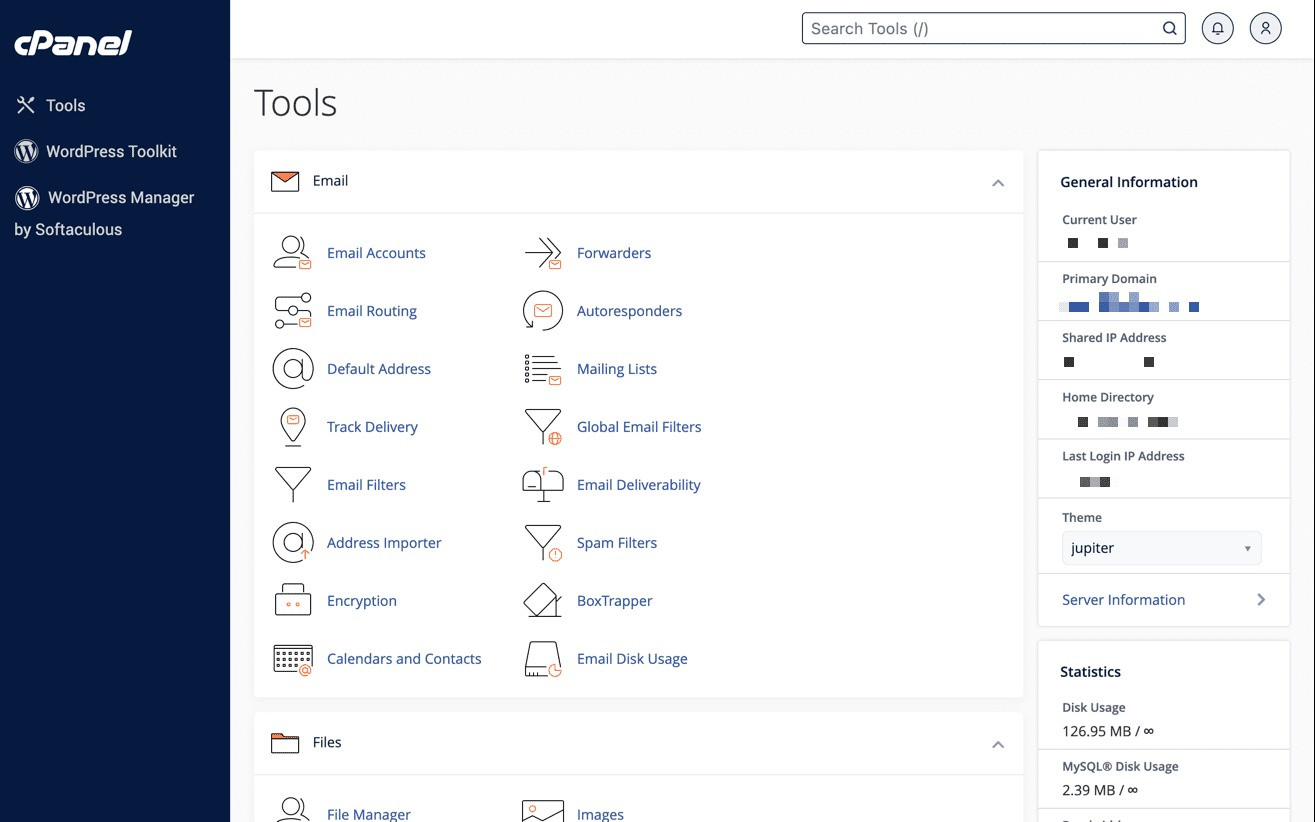The width and height of the screenshot is (1315, 822).
Task: Open the Global Email Filters link
Action: coord(639,427)
